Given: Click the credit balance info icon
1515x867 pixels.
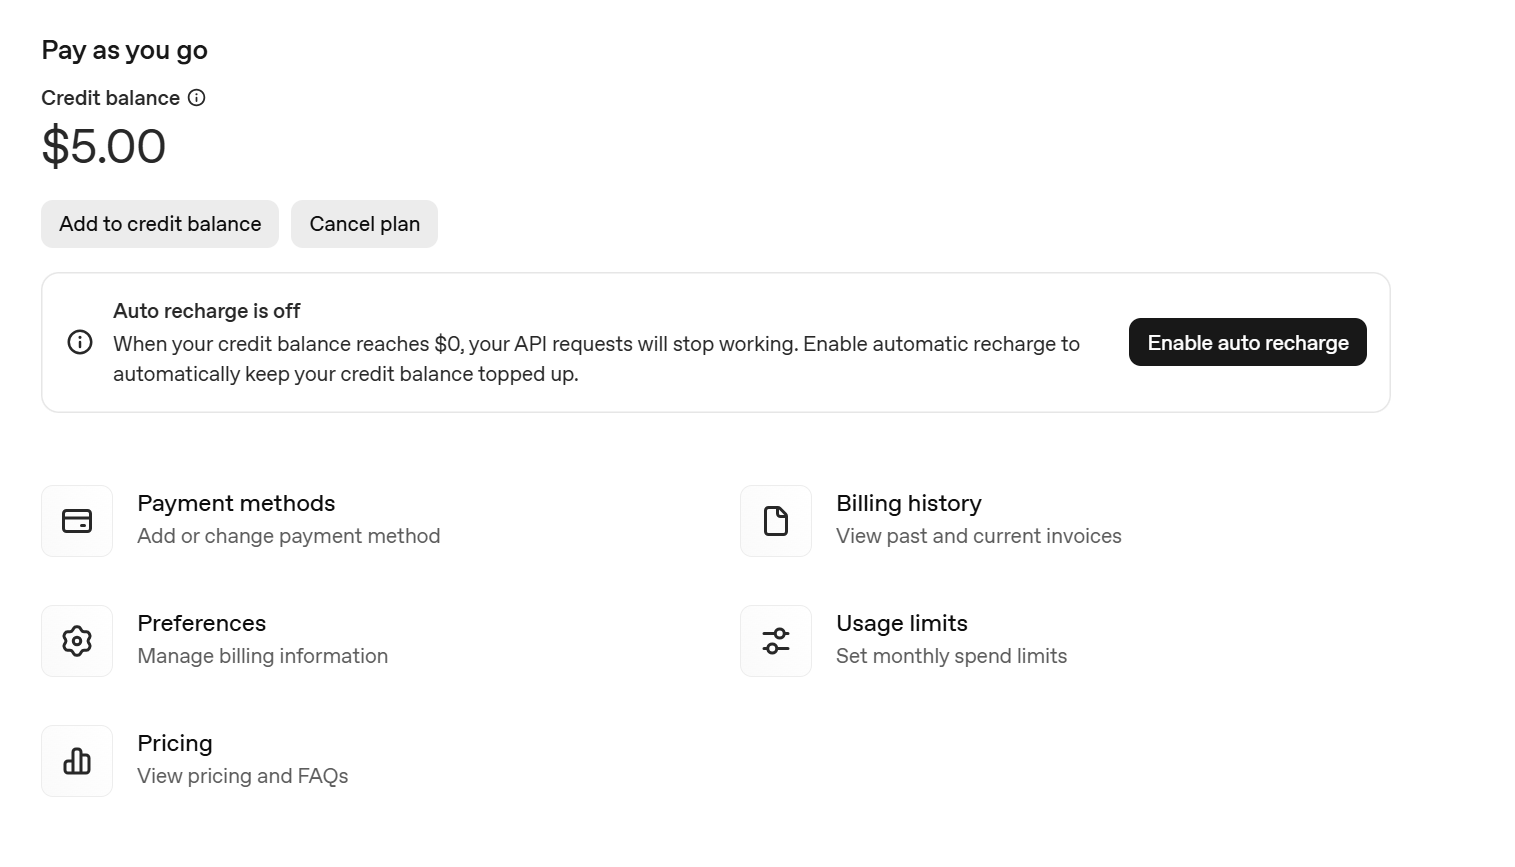Looking at the screenshot, I should (197, 98).
